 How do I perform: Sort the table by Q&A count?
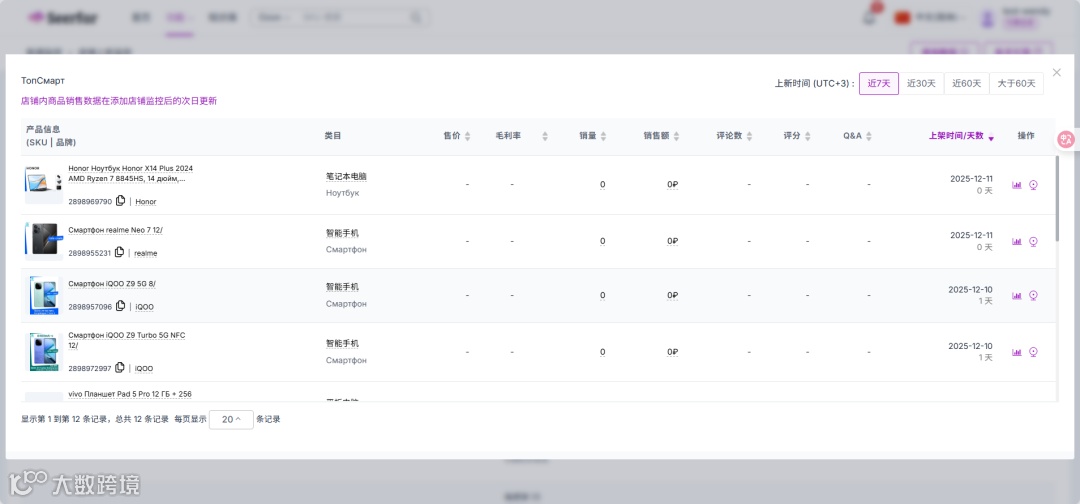pyautogui.click(x=869, y=136)
